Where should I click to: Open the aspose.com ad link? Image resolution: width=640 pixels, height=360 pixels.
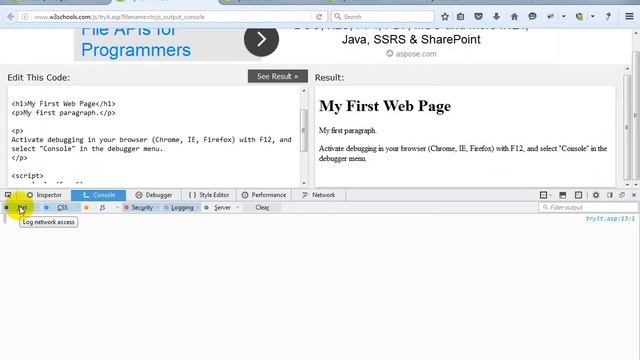pos(411,54)
